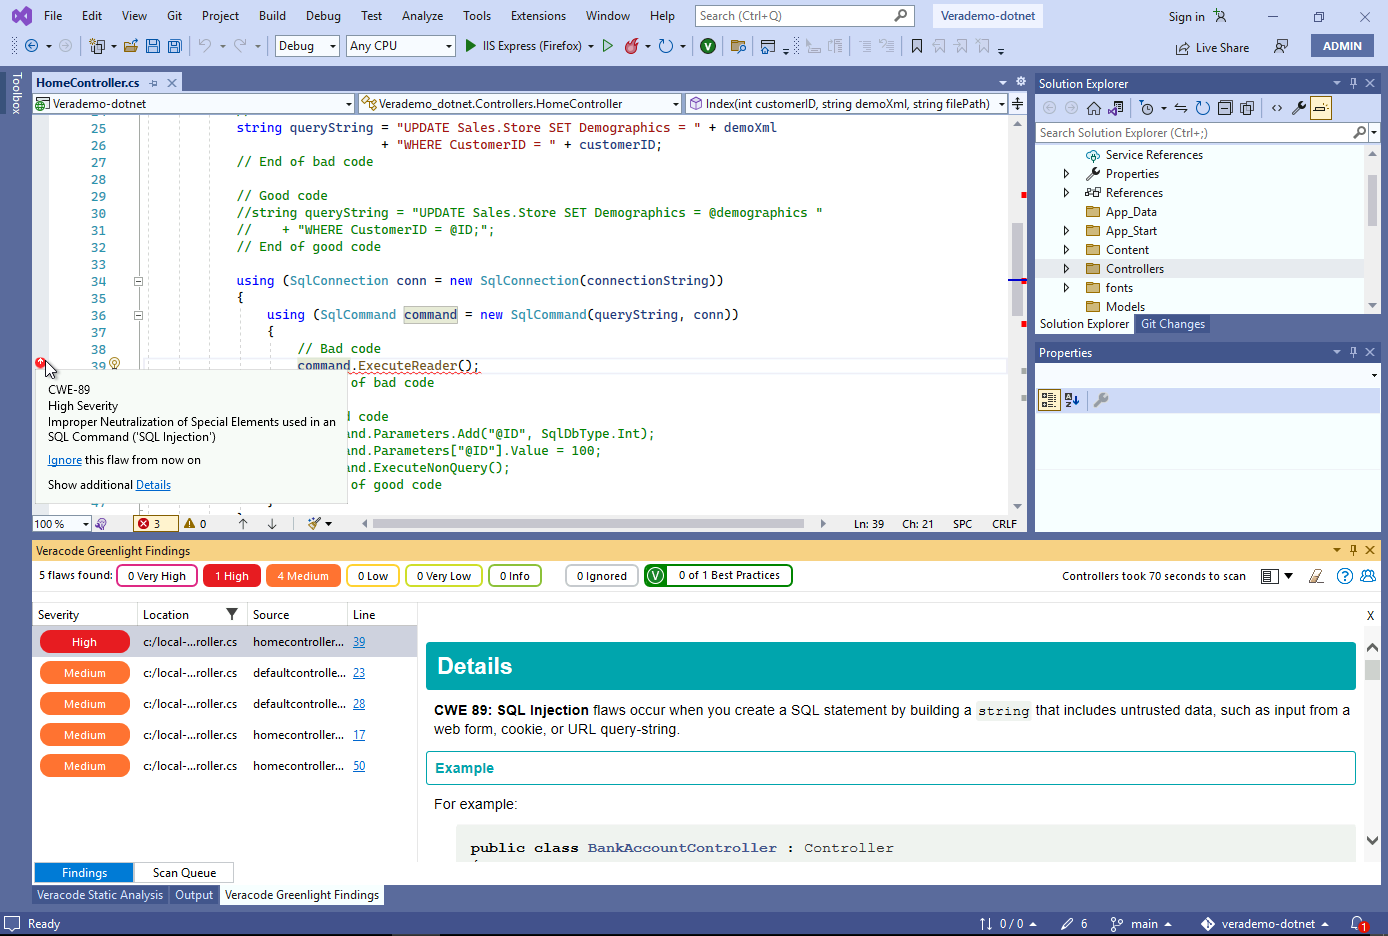Click the notifications bell in the status bar
Screen dimensions: 1388x936
1358,924
